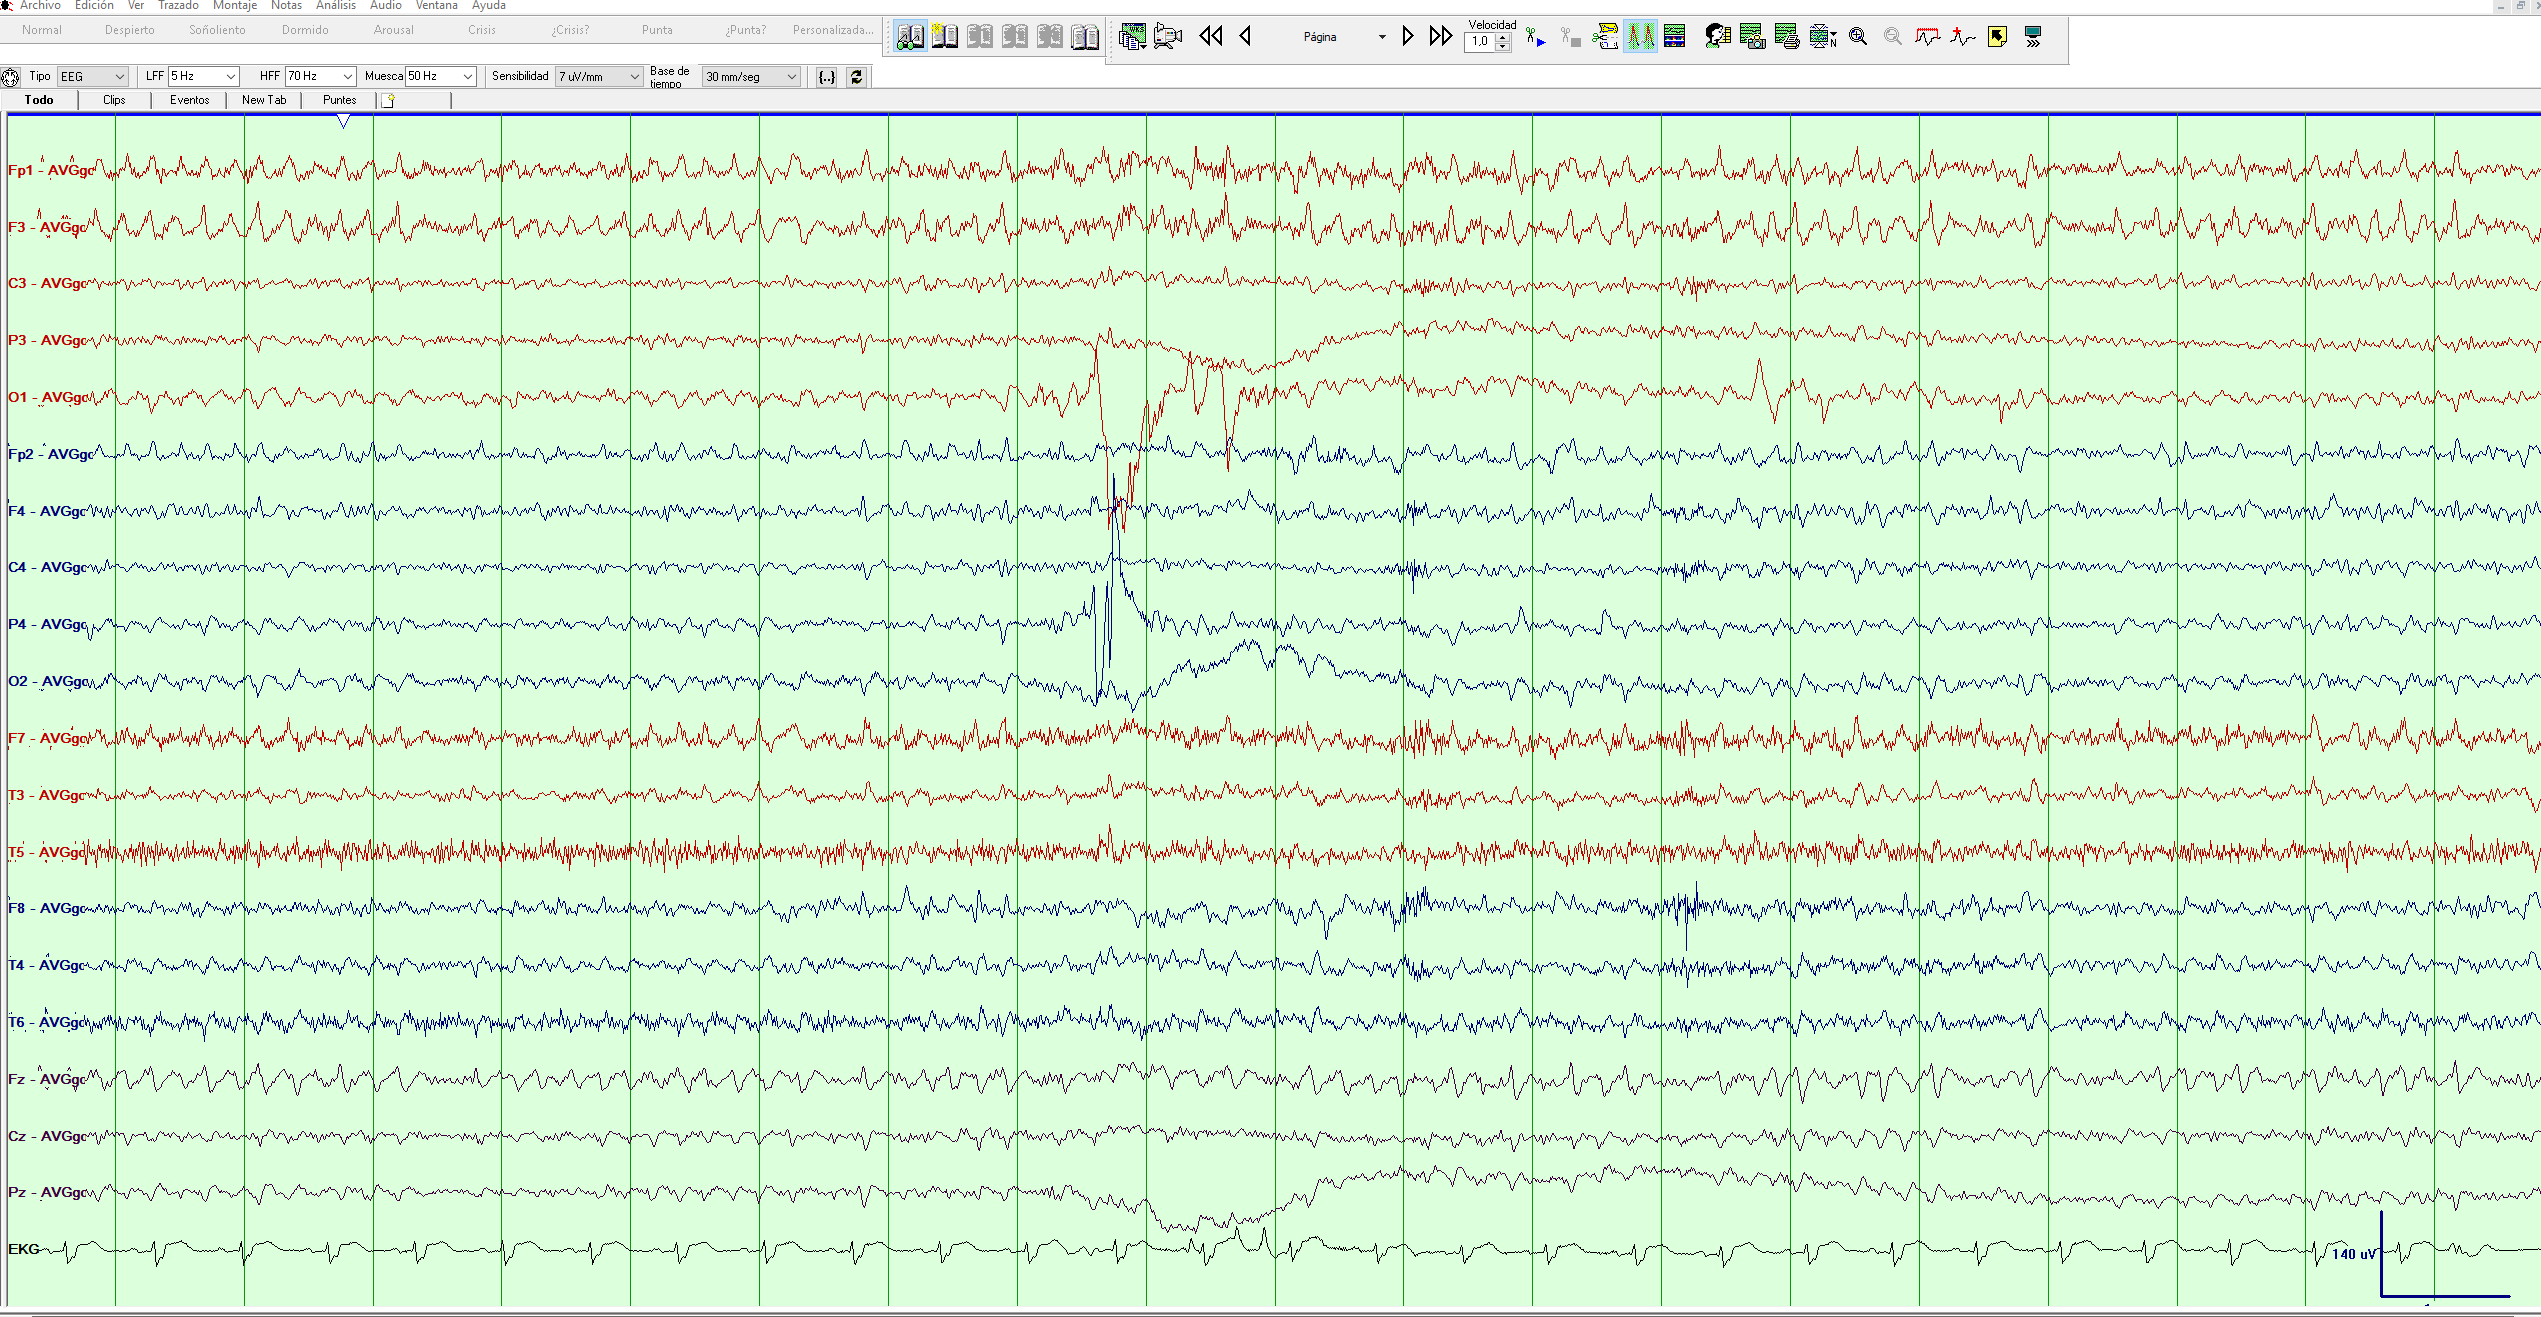The height and width of the screenshot is (1317, 2541).
Task: Click the refresh arrows button after {..}
Action: (857, 77)
